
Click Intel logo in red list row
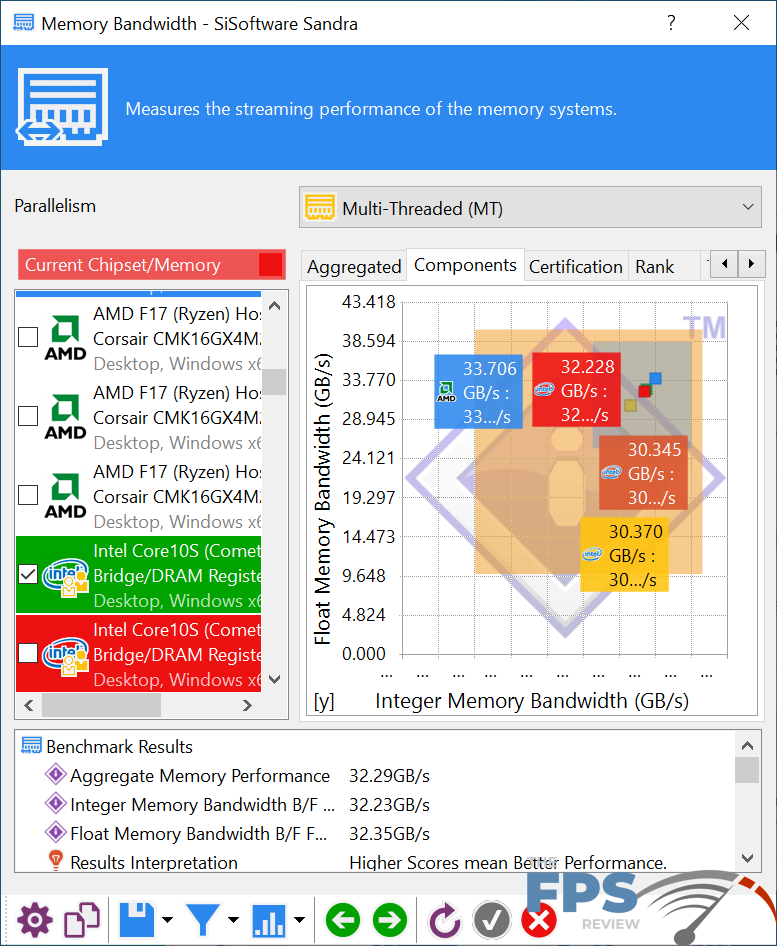pyautogui.click(x=66, y=655)
